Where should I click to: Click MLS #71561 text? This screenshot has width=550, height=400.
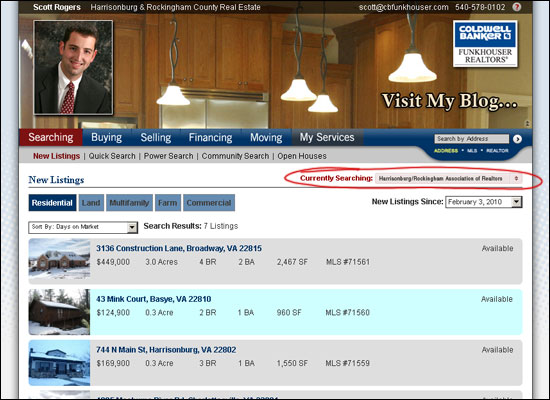click(348, 262)
